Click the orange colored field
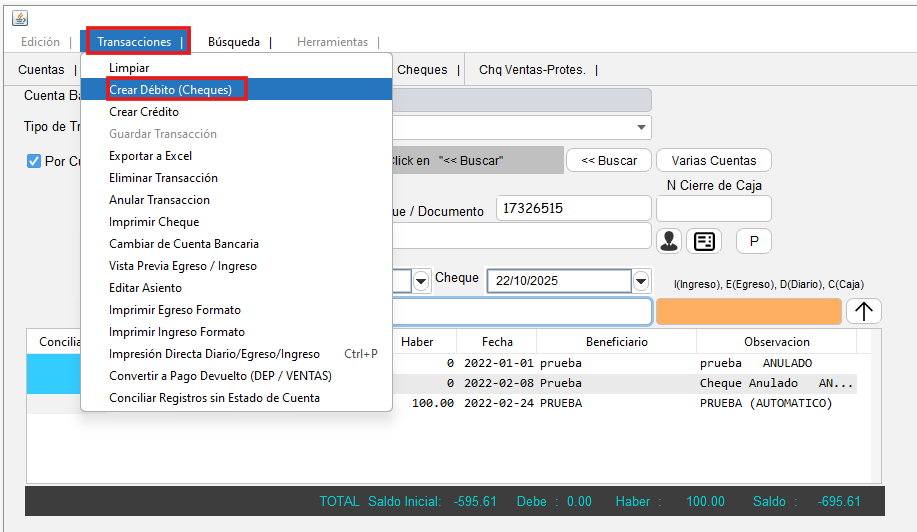917x532 pixels. coord(748,311)
